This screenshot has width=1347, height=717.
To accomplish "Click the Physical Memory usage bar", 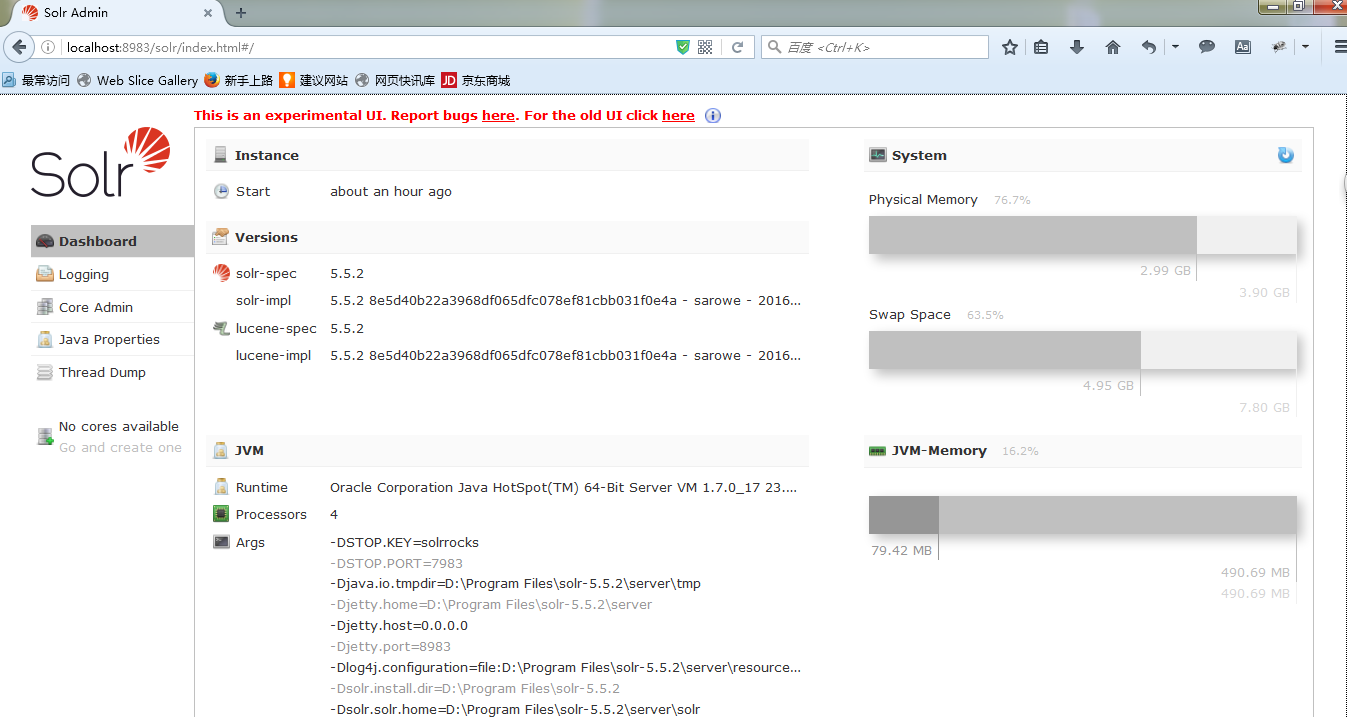I will (1083, 235).
